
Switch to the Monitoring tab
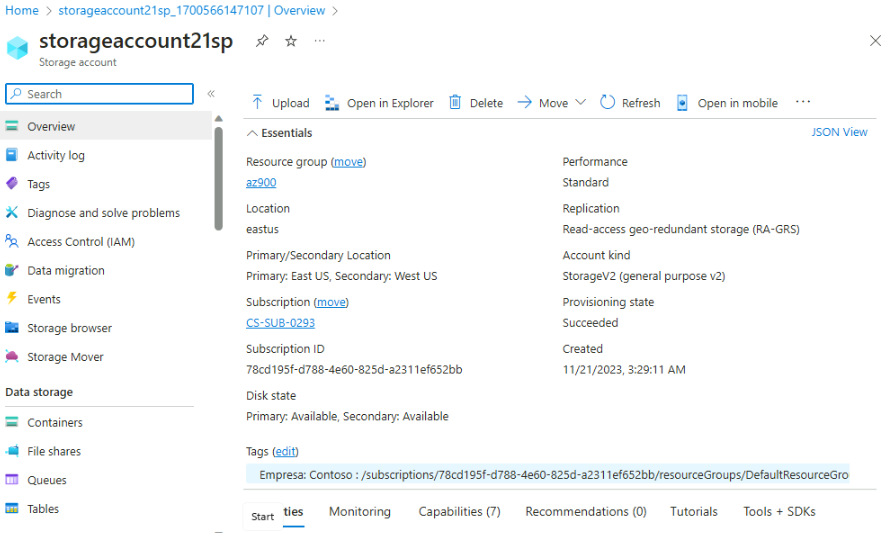(x=360, y=512)
